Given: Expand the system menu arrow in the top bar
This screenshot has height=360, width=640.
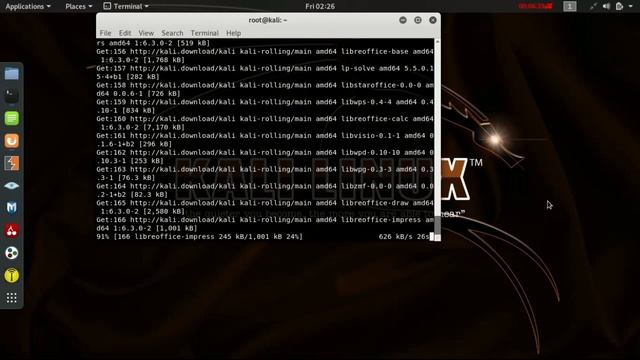Looking at the screenshot, I should click(630, 6).
